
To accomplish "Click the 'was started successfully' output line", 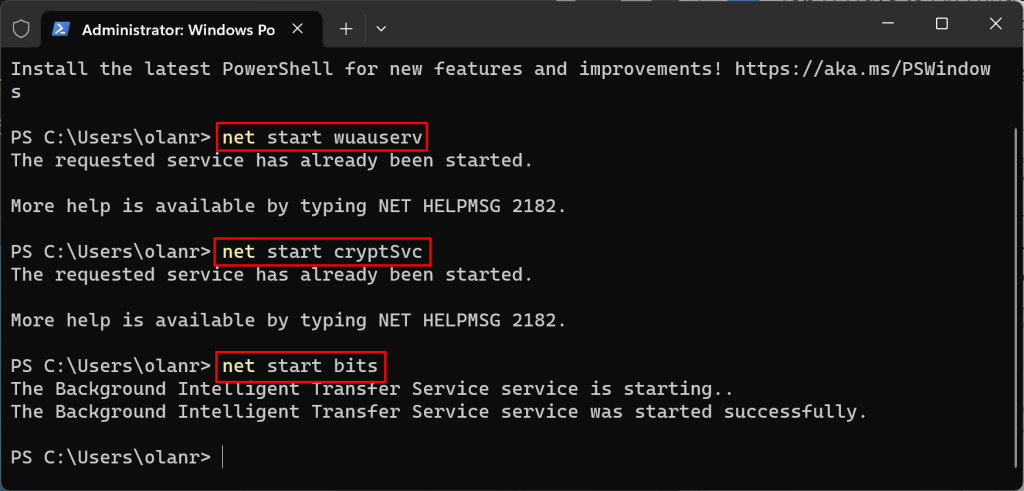I will click(x=437, y=411).
